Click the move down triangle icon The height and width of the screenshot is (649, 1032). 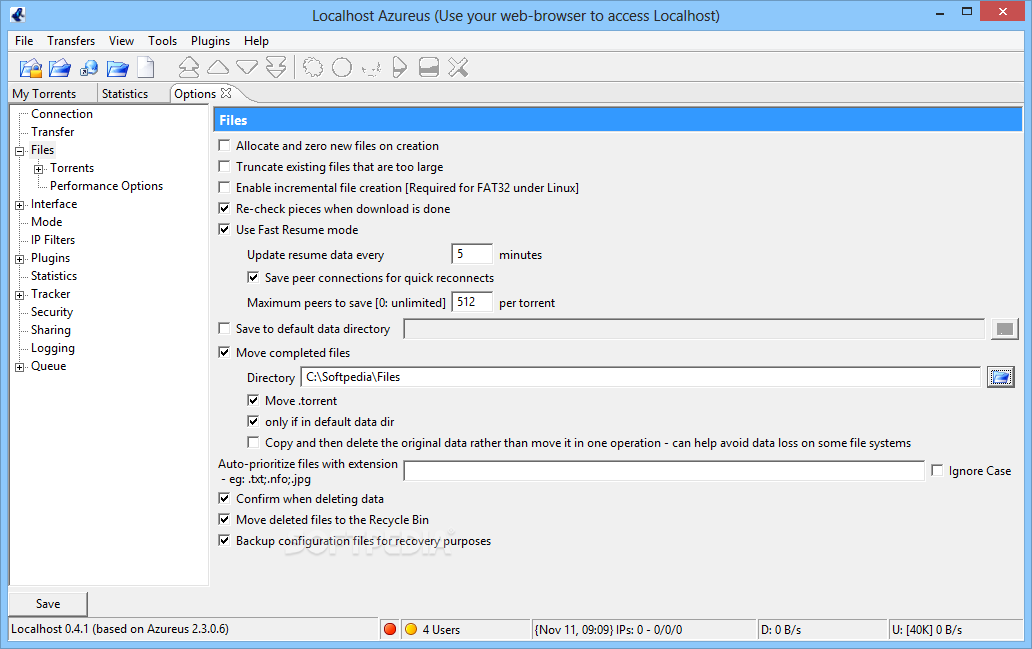click(x=247, y=67)
